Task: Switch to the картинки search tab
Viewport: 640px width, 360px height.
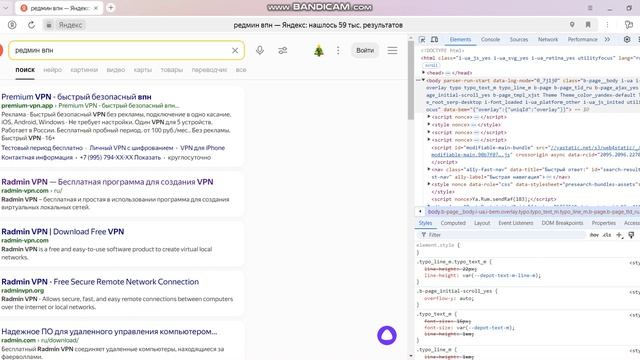Action: point(84,70)
